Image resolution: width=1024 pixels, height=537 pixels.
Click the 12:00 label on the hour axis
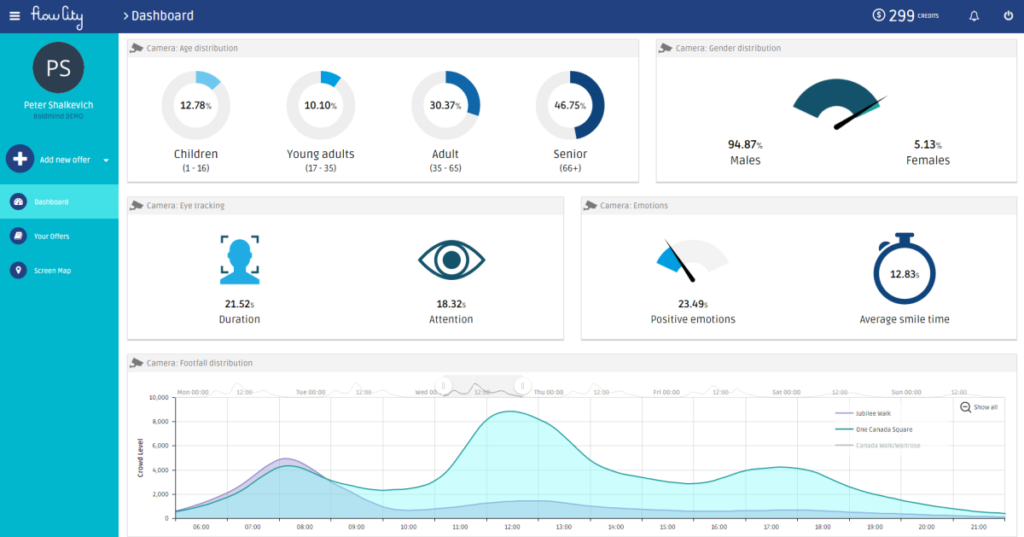[x=512, y=527]
